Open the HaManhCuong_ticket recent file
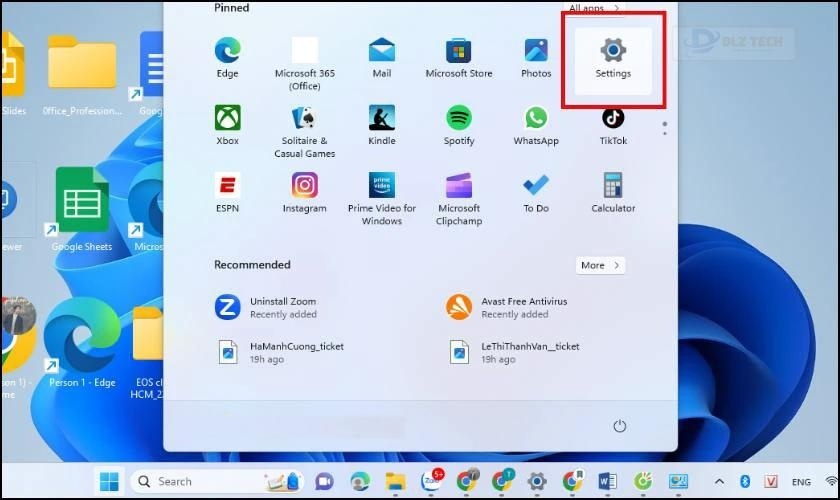The width and height of the screenshot is (840, 500). 280,353
